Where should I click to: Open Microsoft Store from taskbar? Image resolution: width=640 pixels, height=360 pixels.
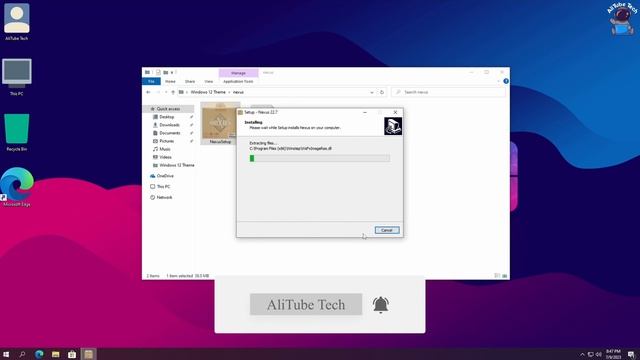[72, 354]
